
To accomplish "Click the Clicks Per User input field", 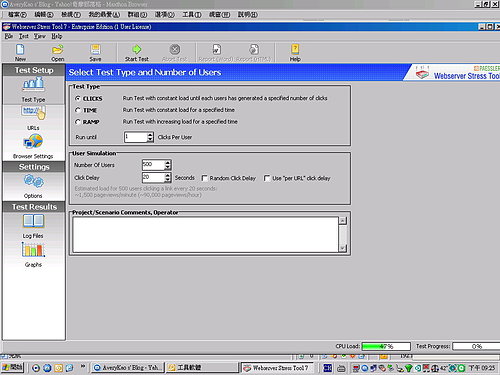I will [x=136, y=137].
